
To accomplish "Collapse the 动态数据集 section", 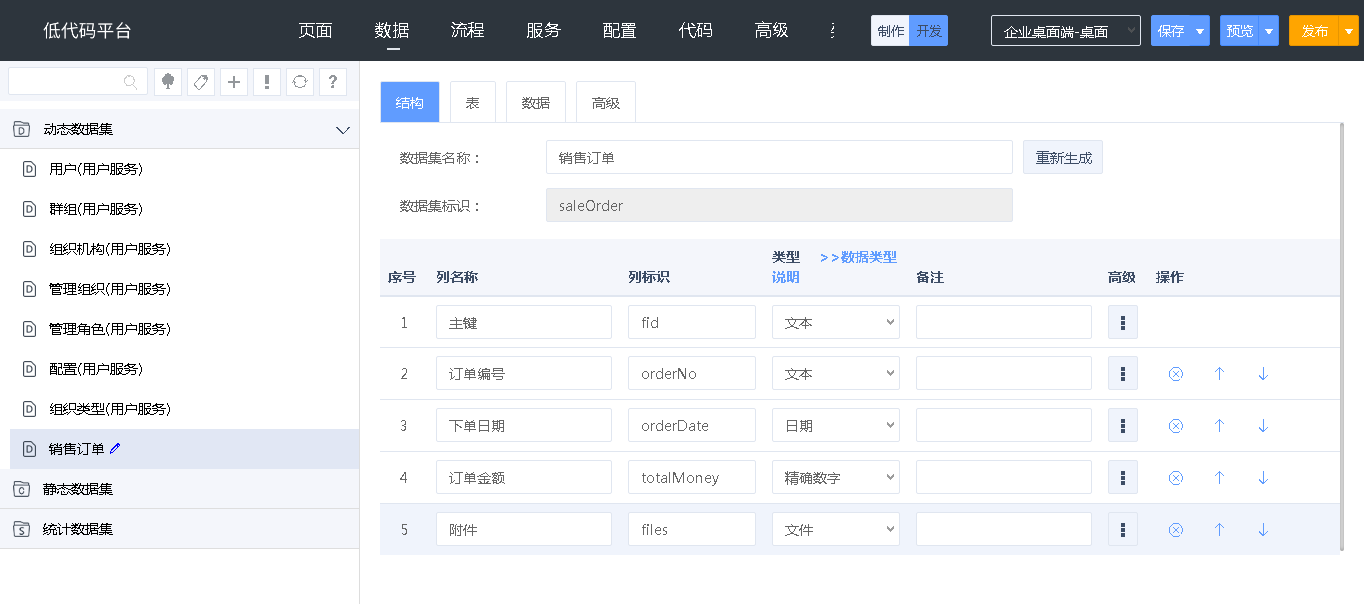I will [x=343, y=130].
